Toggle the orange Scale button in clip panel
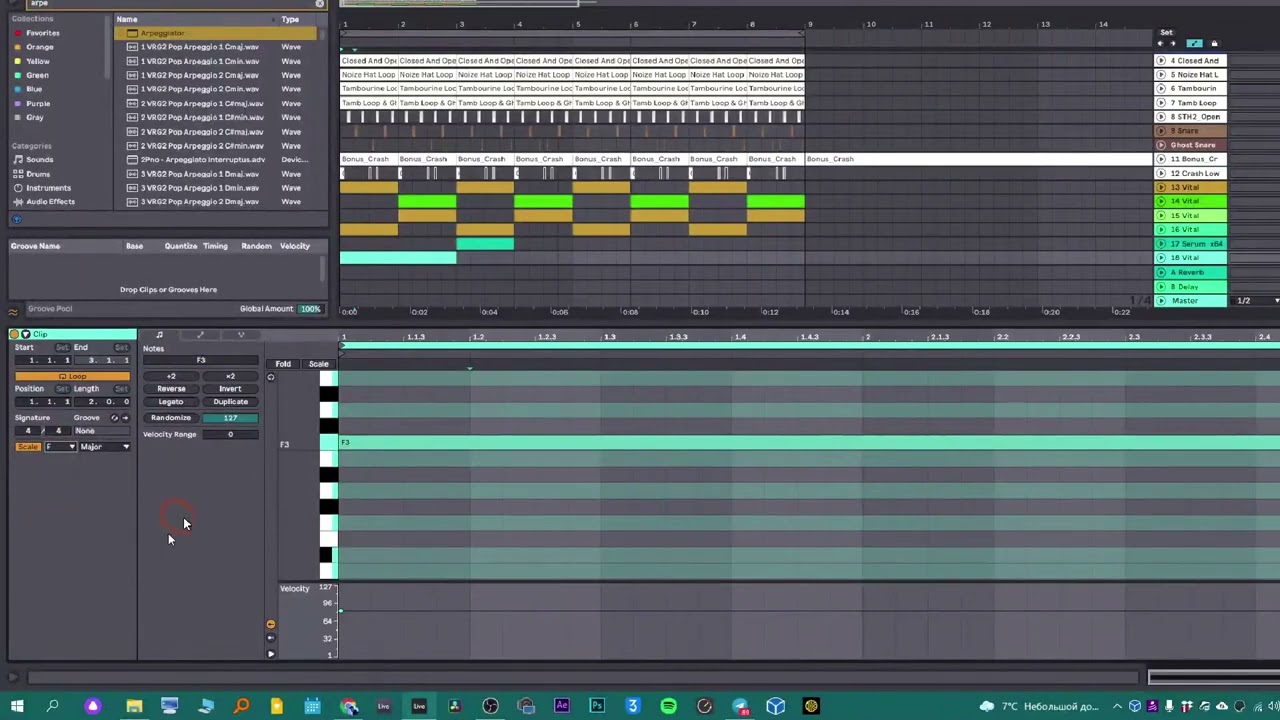Viewport: 1280px width, 720px height. click(x=28, y=447)
